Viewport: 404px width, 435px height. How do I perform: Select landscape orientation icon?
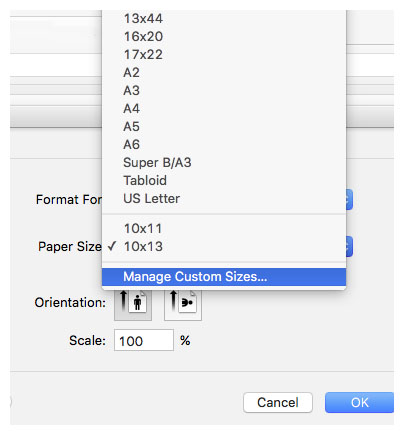pos(183,305)
